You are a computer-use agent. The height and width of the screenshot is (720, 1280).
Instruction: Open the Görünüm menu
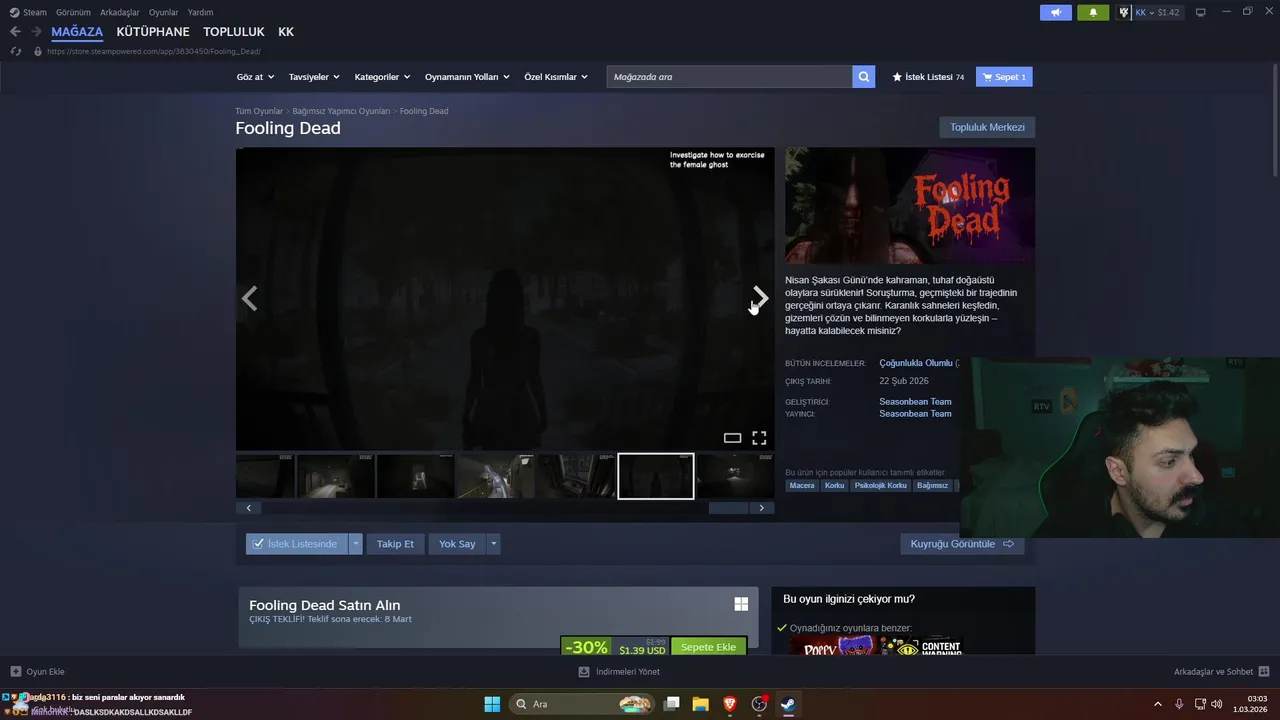(x=73, y=12)
